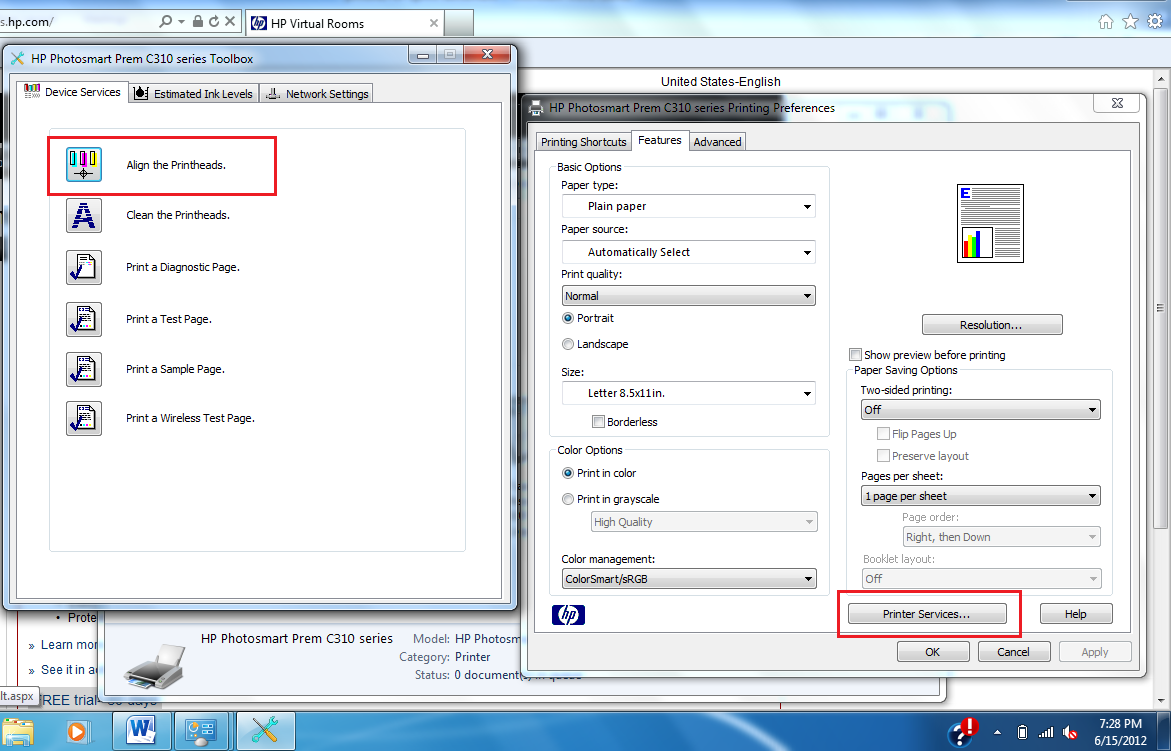Switch to the Device Services tab

pyautogui.click(x=72, y=92)
